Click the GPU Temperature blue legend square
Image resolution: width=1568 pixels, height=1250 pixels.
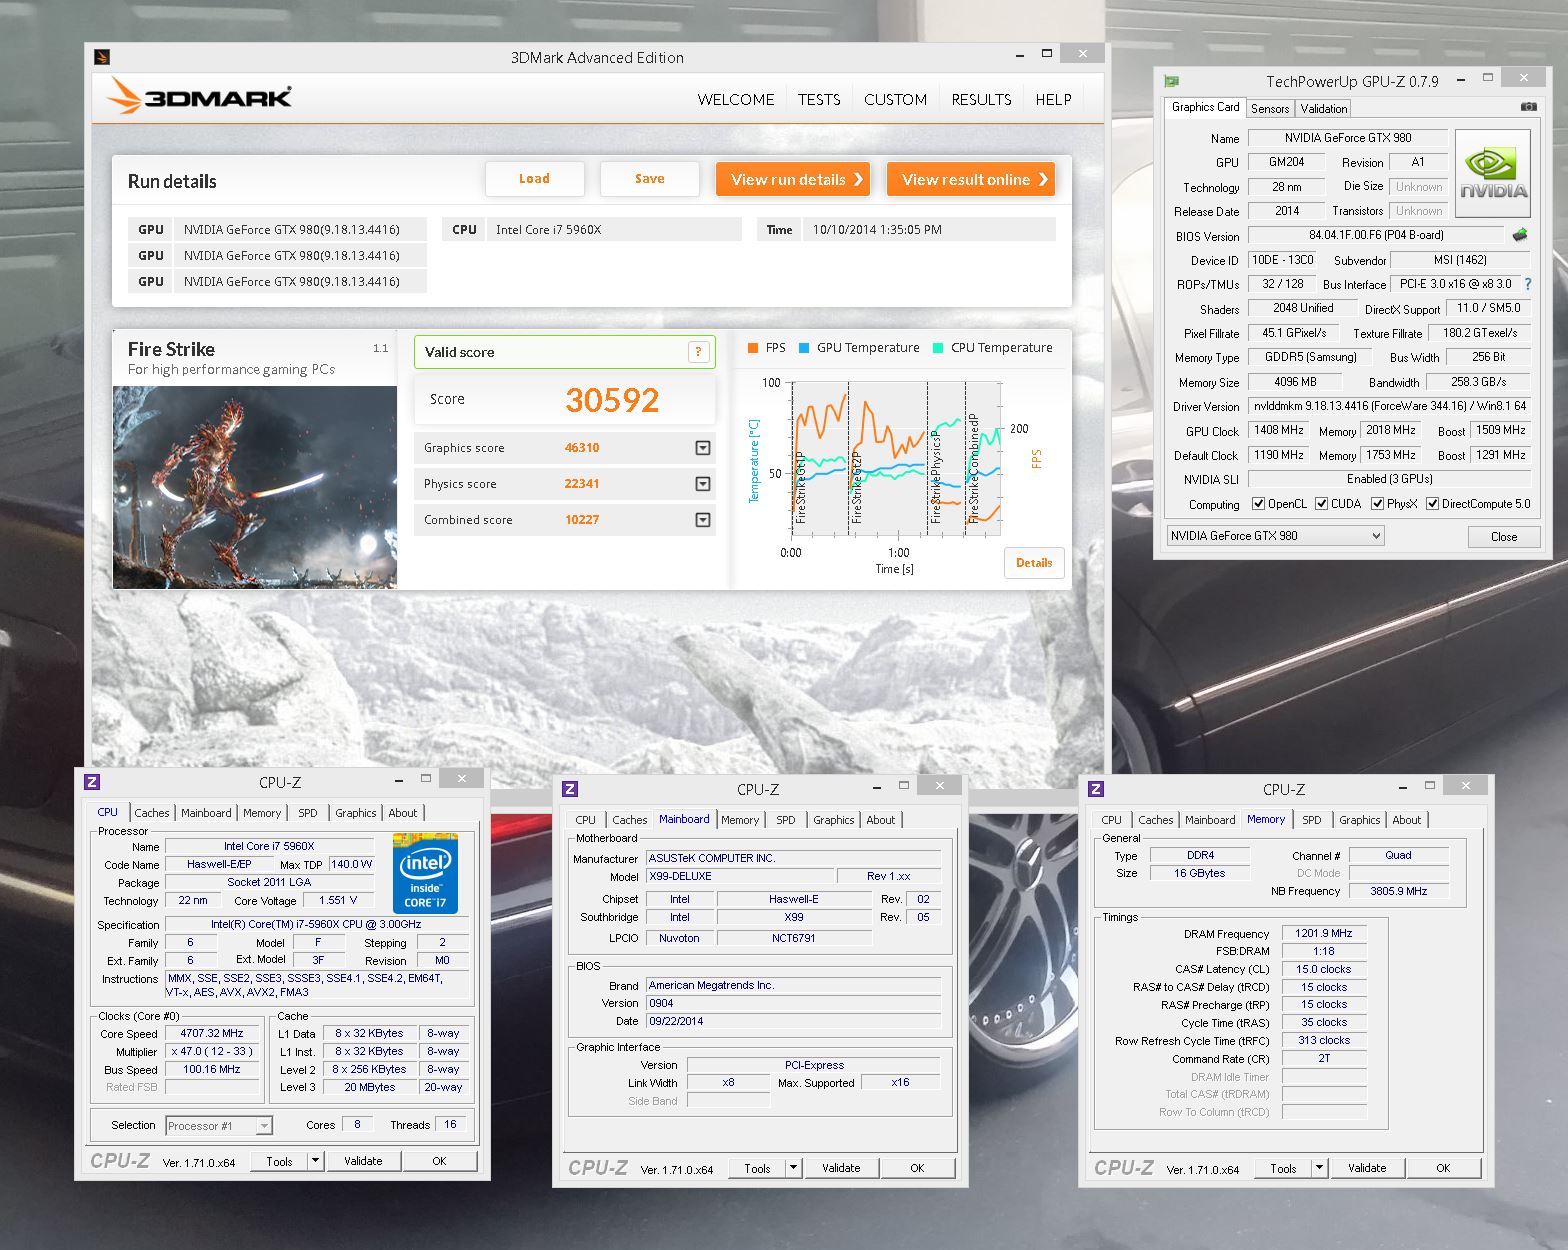pos(804,348)
